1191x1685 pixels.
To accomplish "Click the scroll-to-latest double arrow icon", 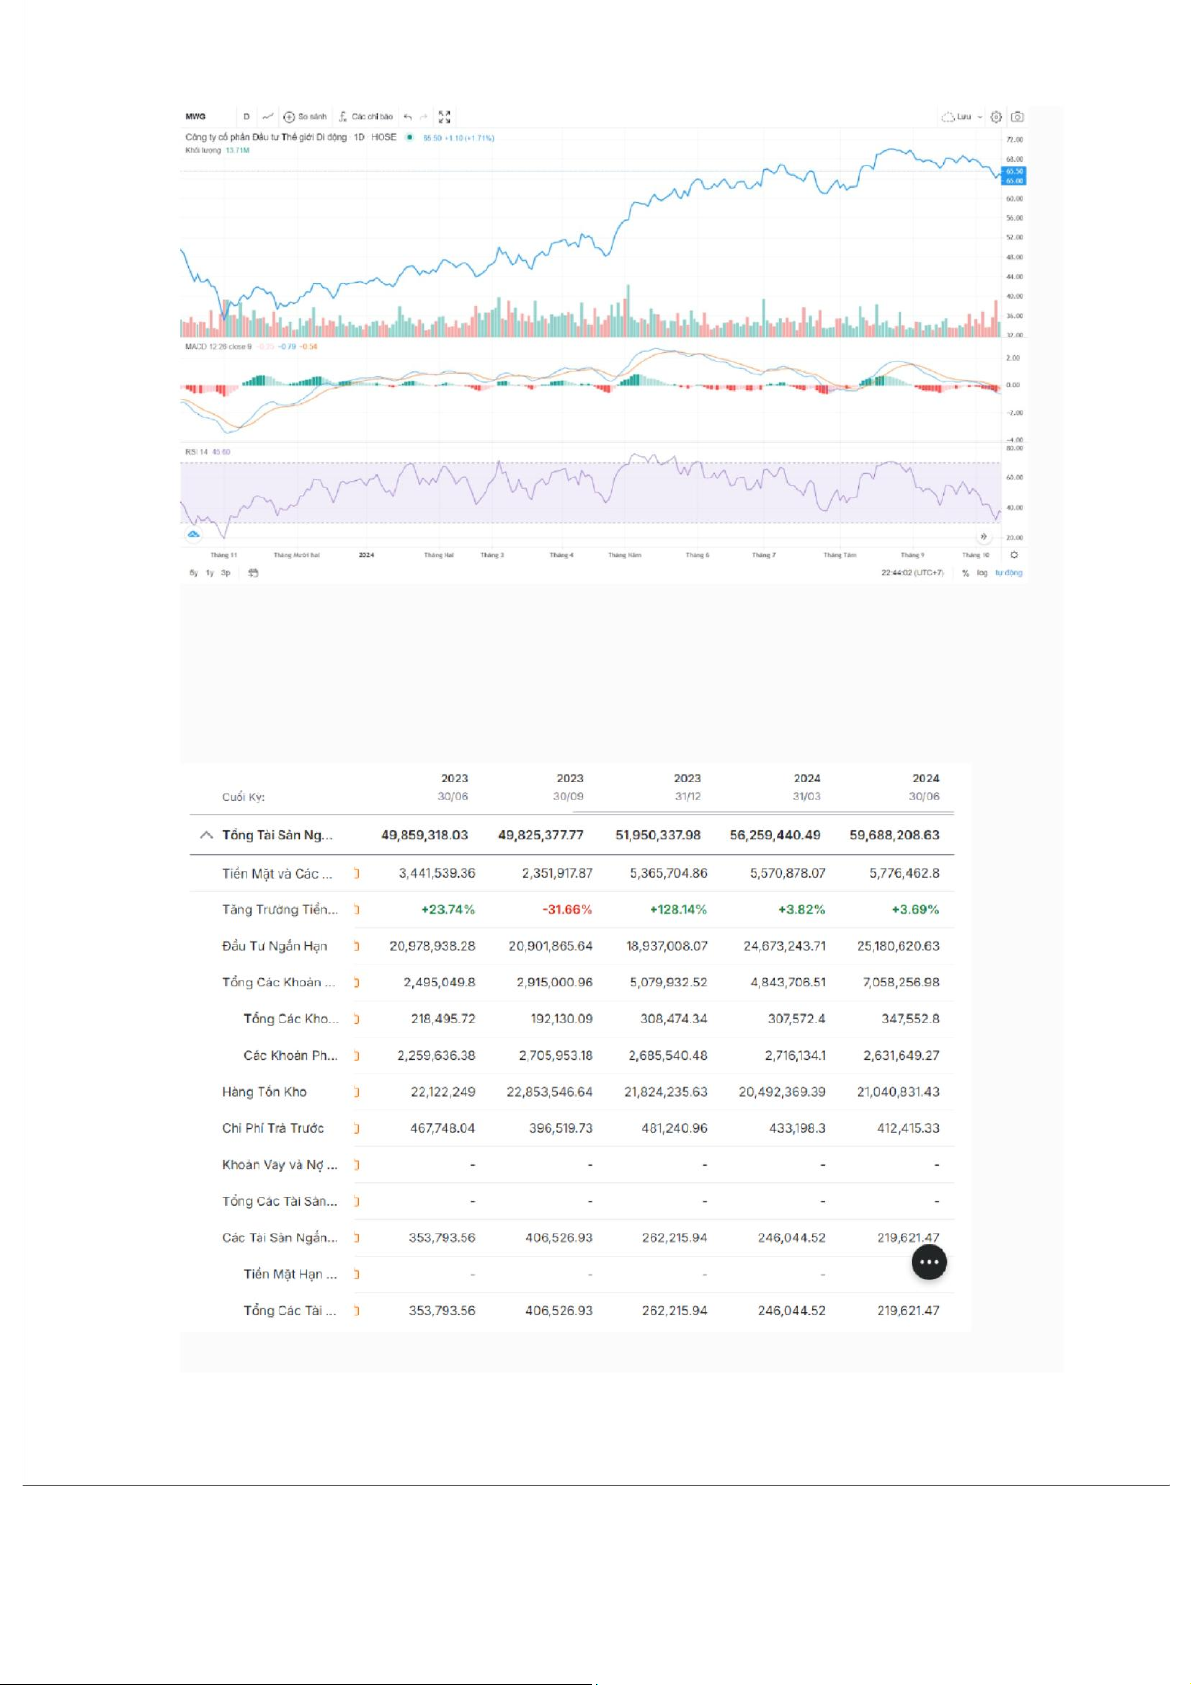I will pyautogui.click(x=983, y=537).
